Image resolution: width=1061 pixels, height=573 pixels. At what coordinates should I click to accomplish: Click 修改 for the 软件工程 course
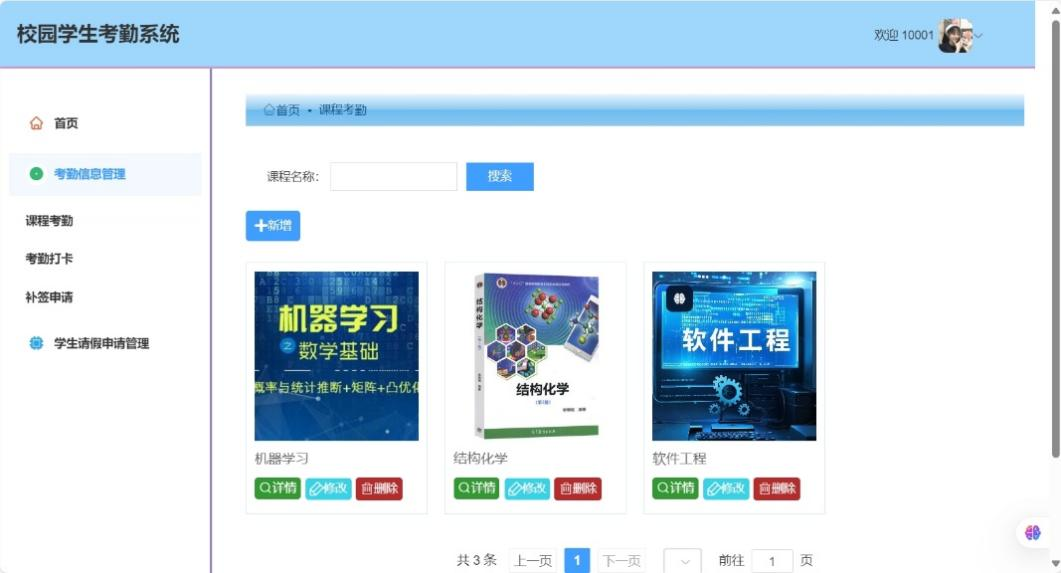coord(726,488)
